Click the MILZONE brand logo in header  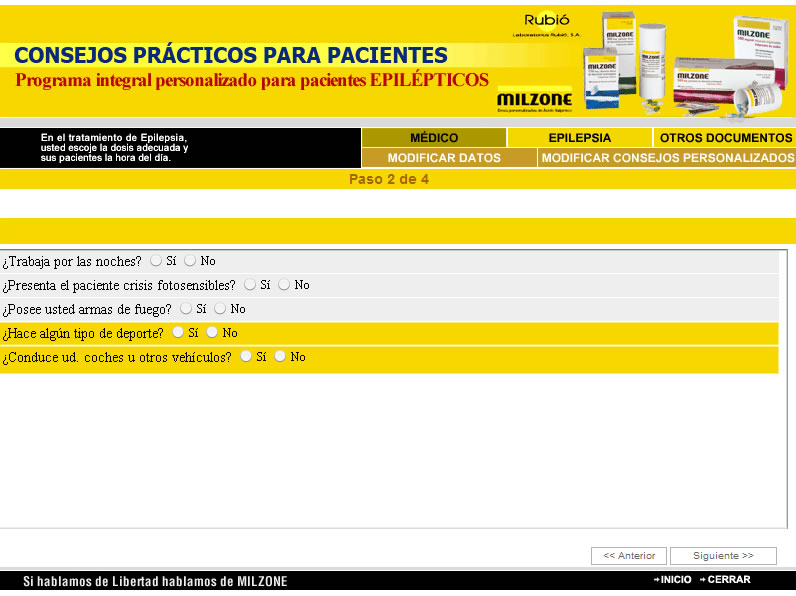click(x=535, y=100)
